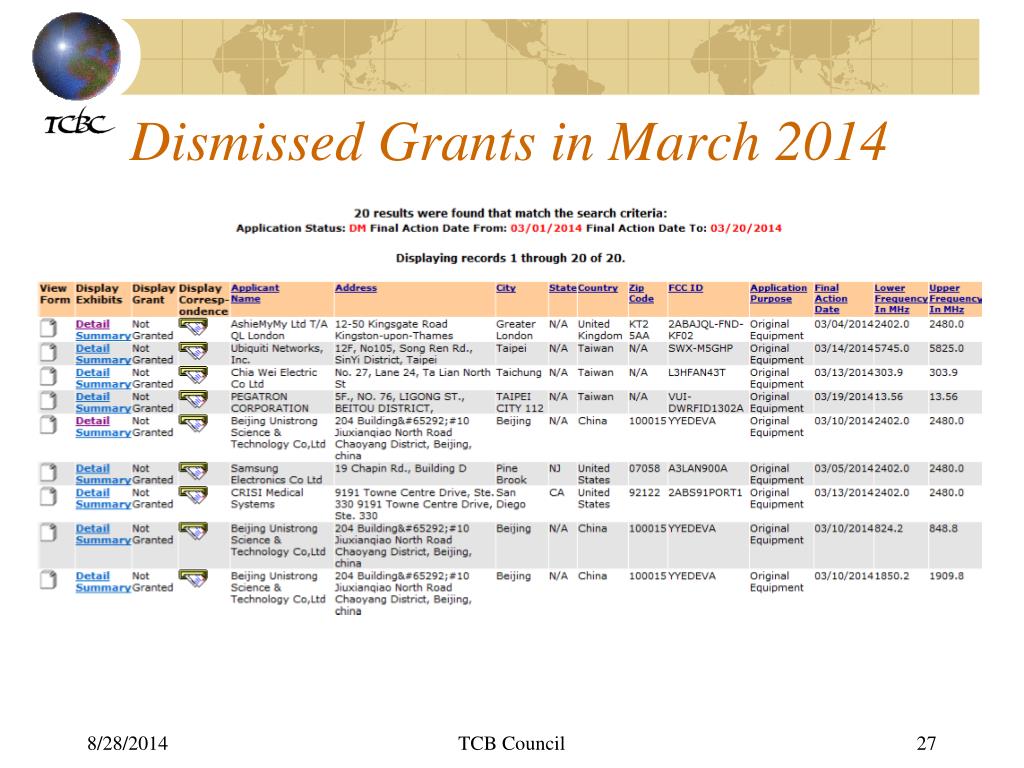Viewport: 1024px width, 768px height.
Task: Open Detail link for CRISI Medical Systems
Action: click(x=93, y=492)
